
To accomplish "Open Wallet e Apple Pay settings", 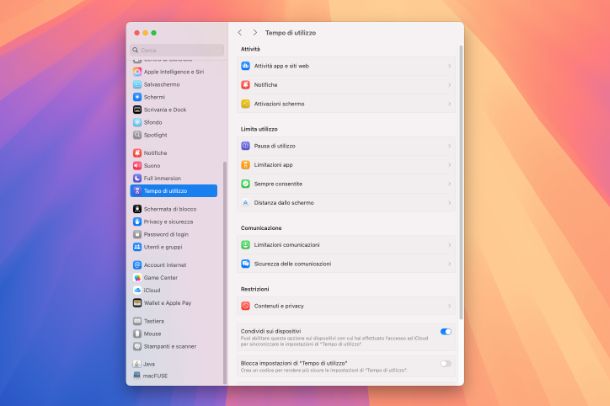I will 167,302.
